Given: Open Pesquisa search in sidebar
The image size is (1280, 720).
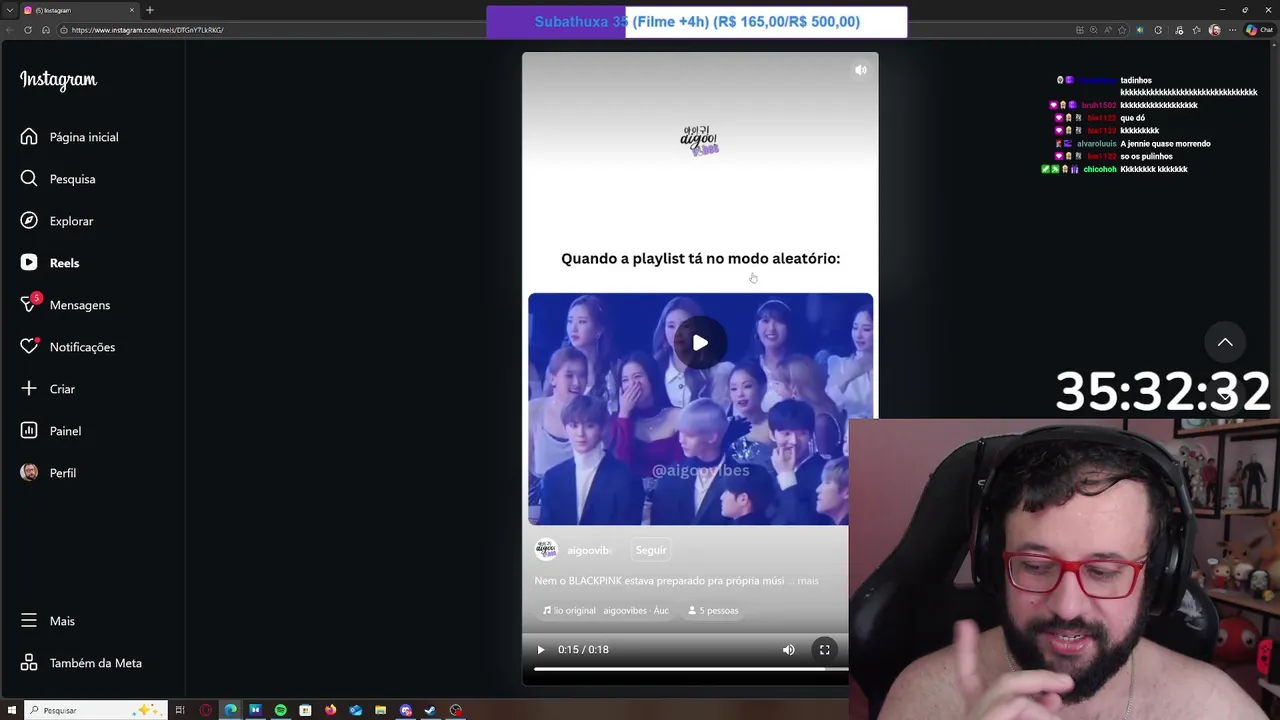Looking at the screenshot, I should click(x=58, y=179).
